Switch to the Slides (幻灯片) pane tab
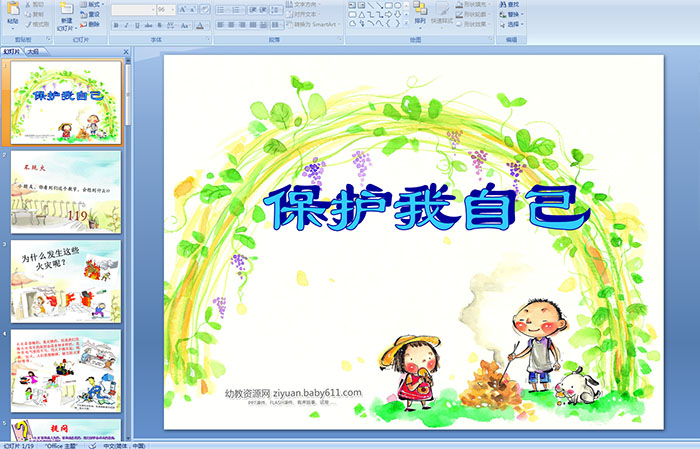Screen dimensions: 700x449 pos(12,52)
